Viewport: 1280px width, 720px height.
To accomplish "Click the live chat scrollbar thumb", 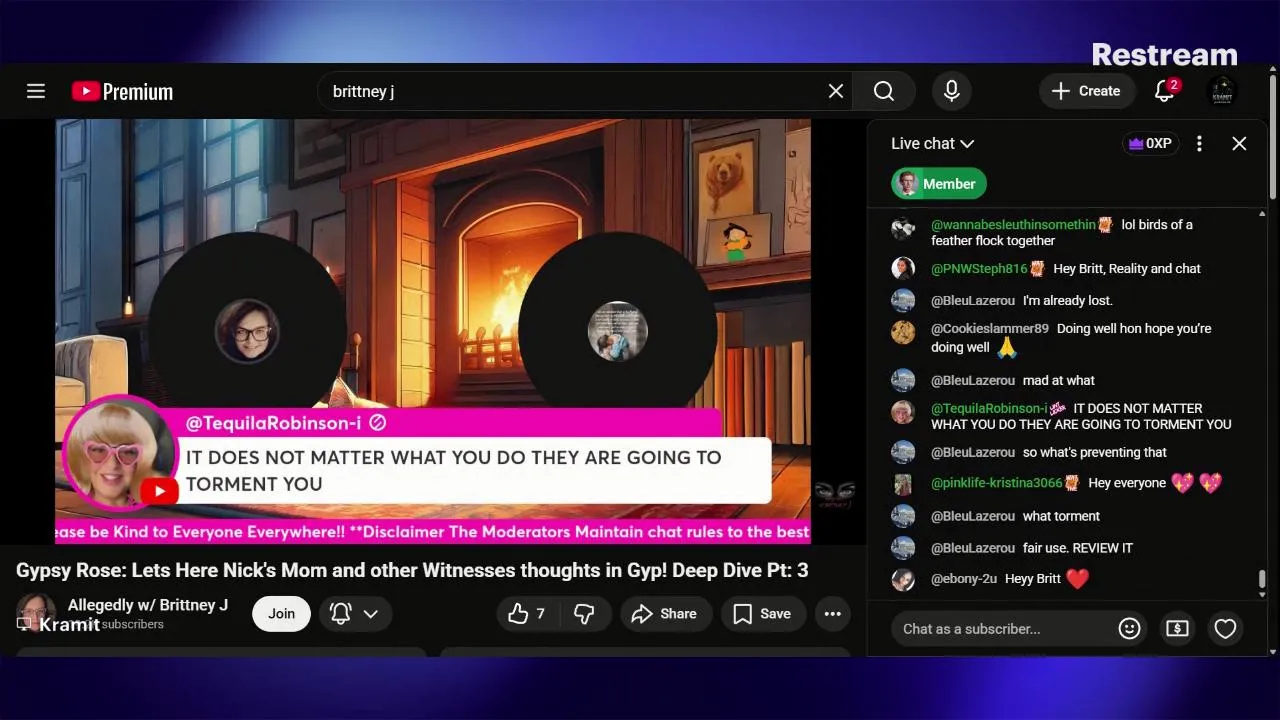I will [x=1262, y=579].
